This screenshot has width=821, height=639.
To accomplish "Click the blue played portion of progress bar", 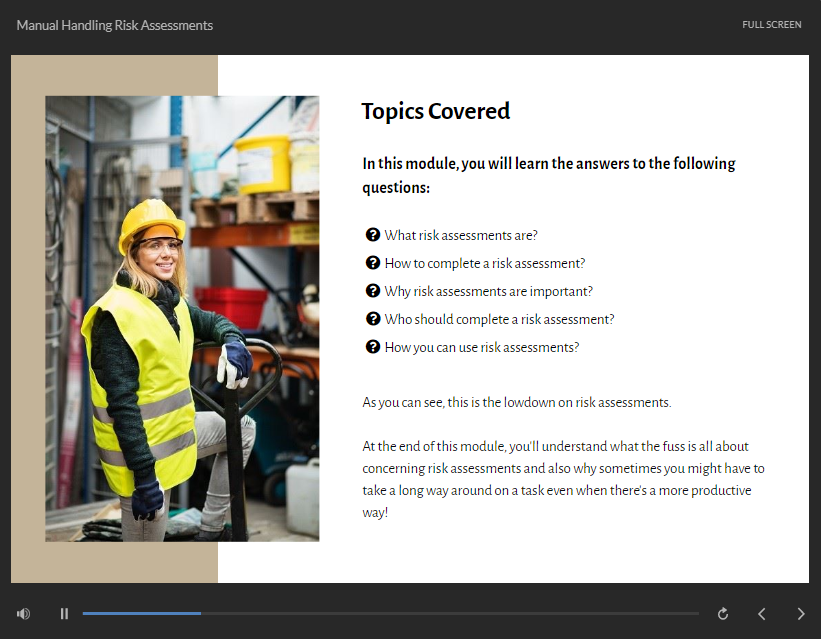I will point(141,613).
